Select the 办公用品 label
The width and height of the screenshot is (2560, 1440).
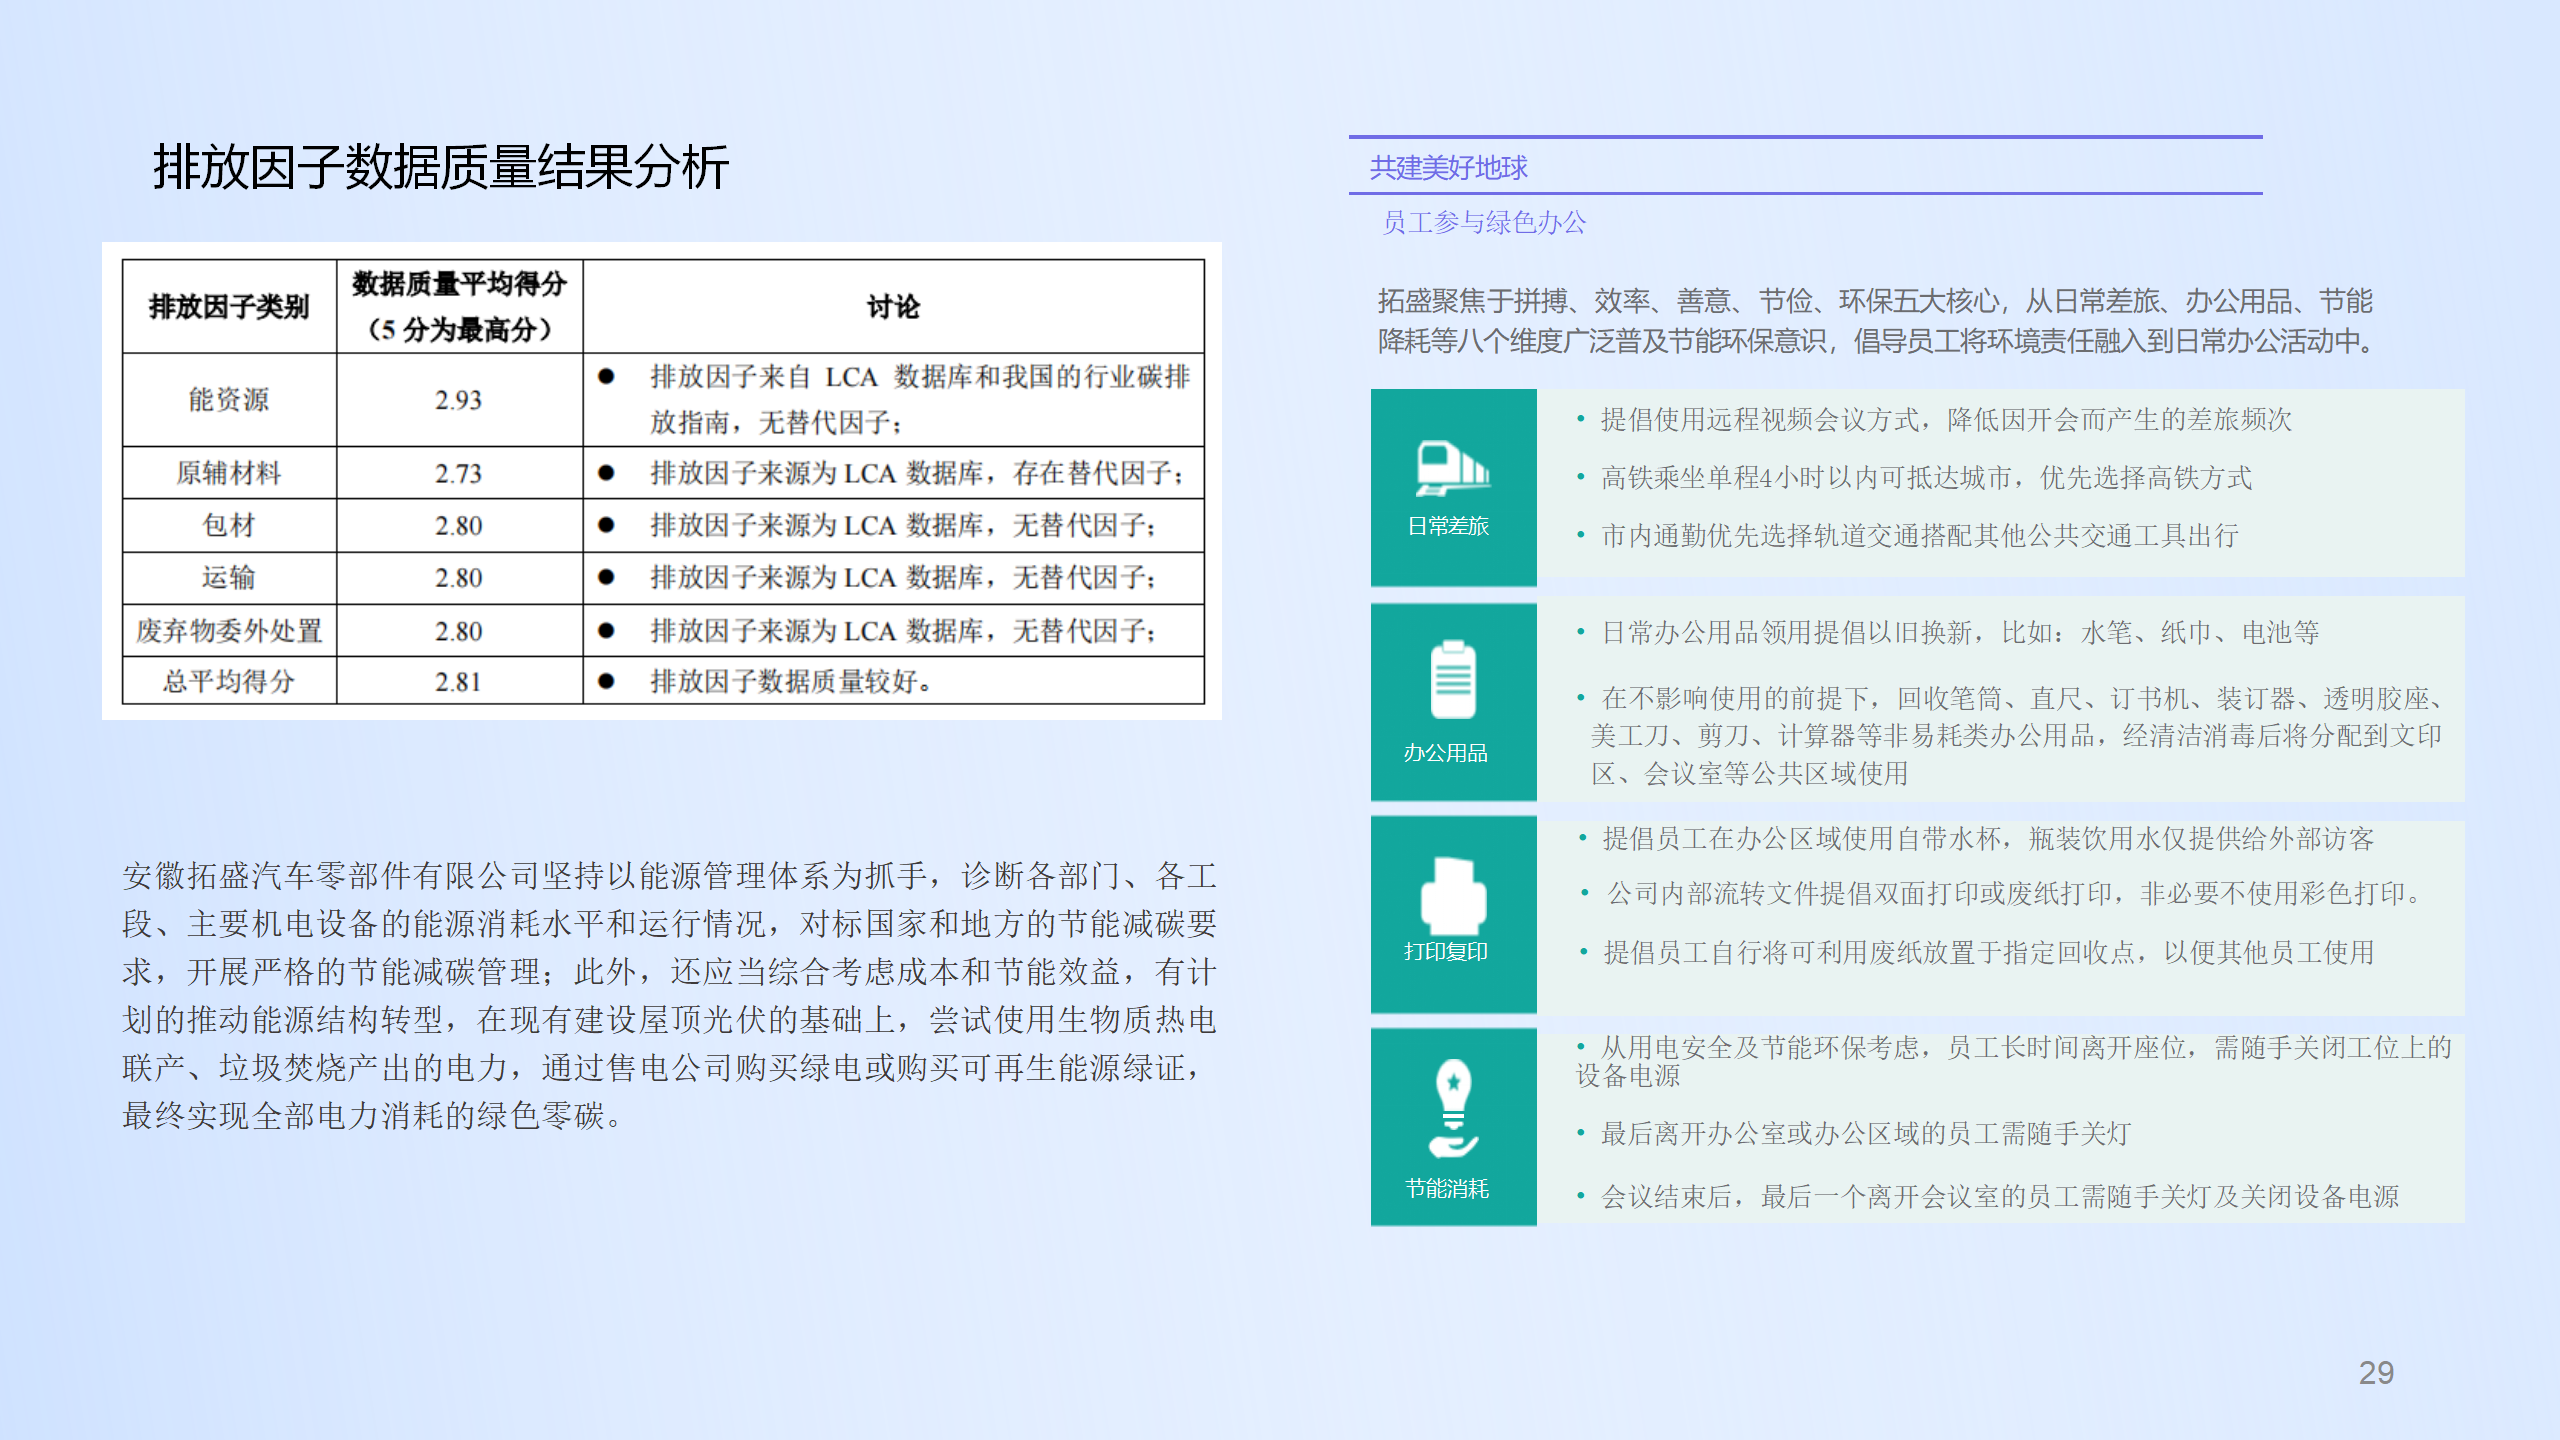pos(1446,753)
